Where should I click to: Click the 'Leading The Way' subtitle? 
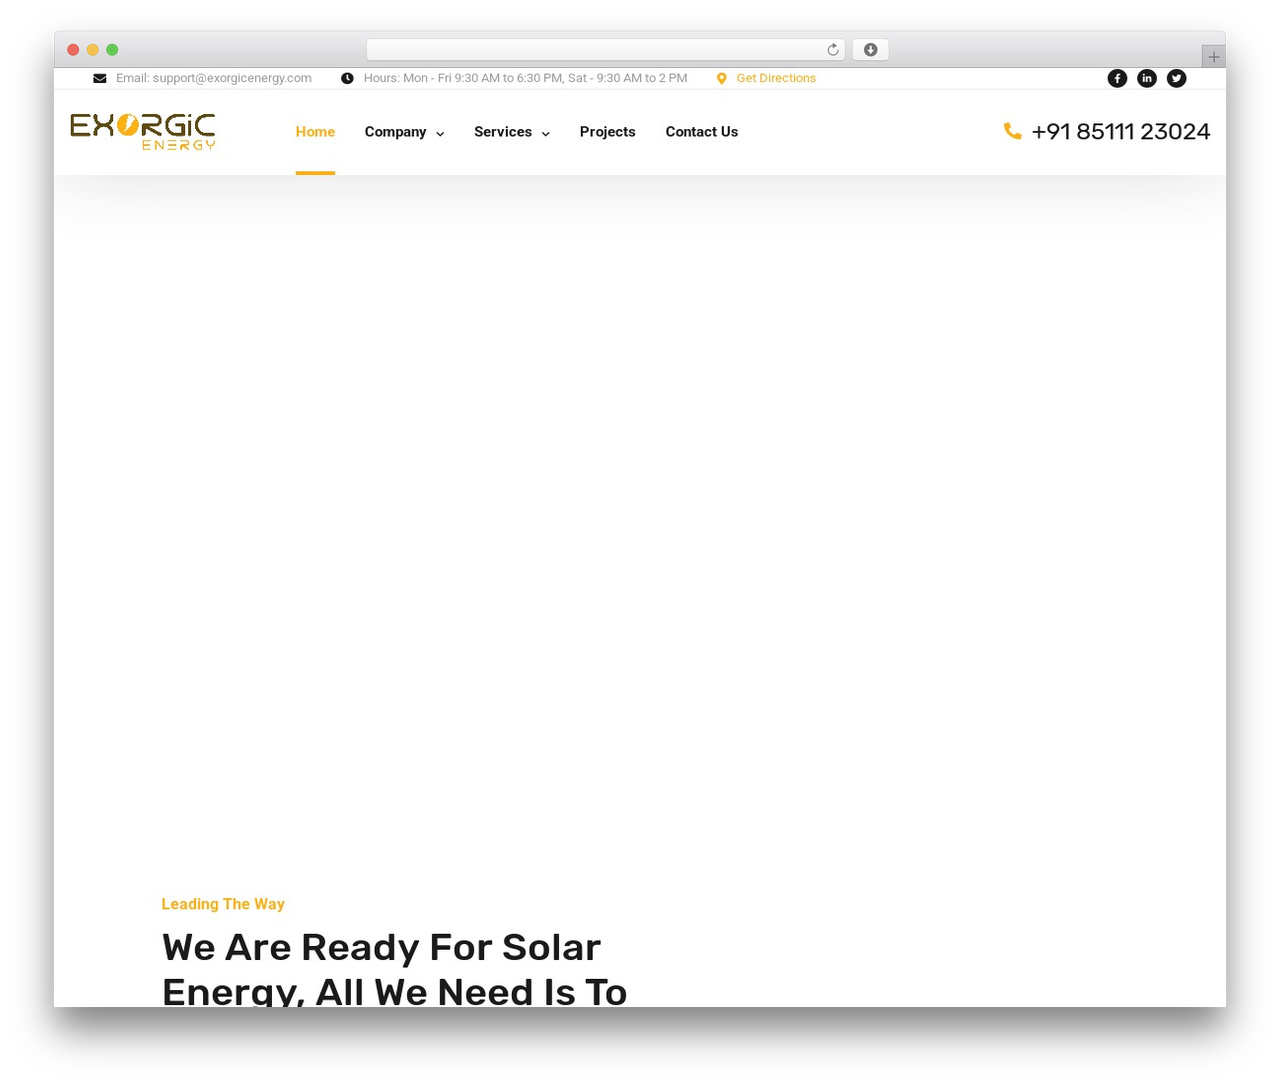click(x=223, y=904)
